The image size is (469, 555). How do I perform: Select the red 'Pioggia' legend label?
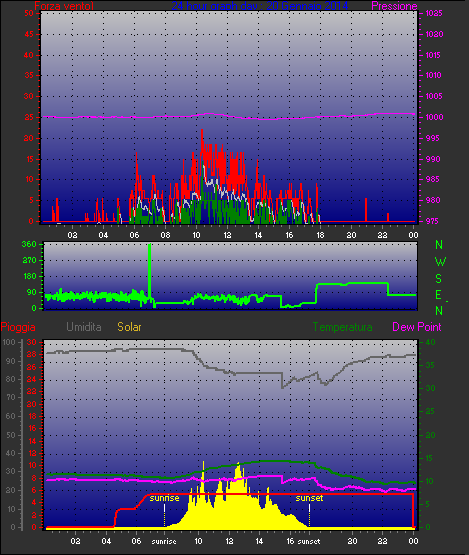pyautogui.click(x=18, y=327)
